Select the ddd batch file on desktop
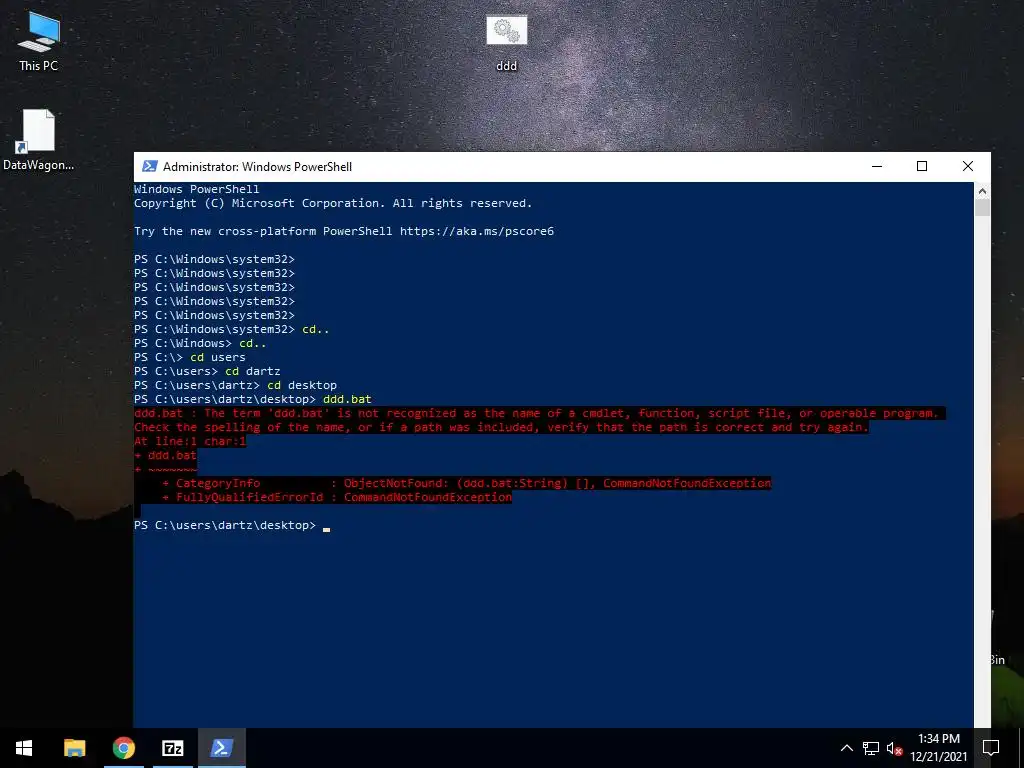Screen dimensions: 1024x768 [506, 43]
